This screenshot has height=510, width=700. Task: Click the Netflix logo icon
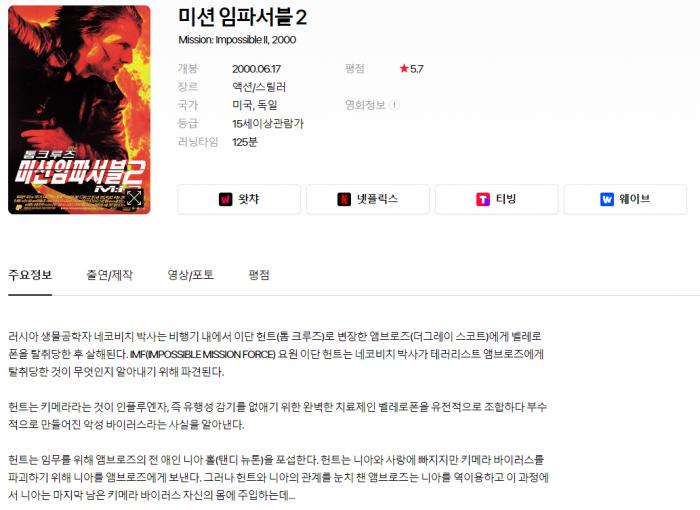click(344, 199)
